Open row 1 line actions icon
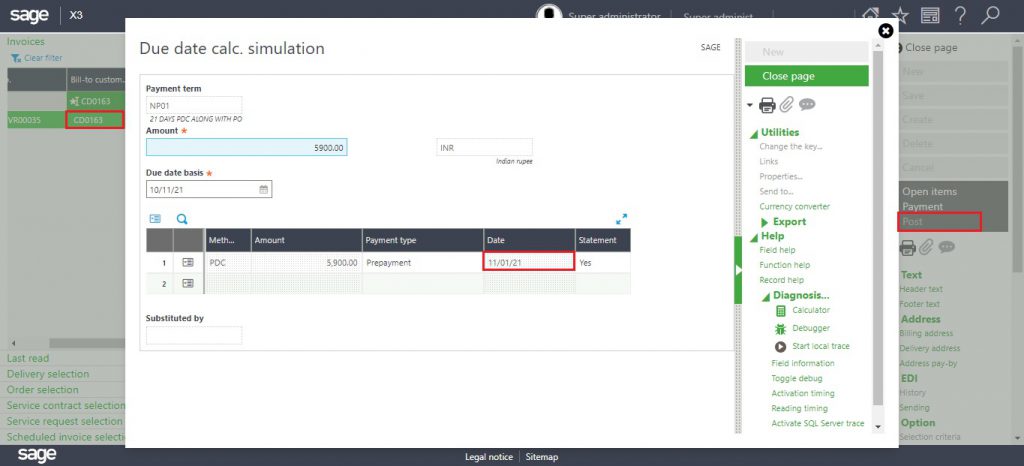 point(188,262)
